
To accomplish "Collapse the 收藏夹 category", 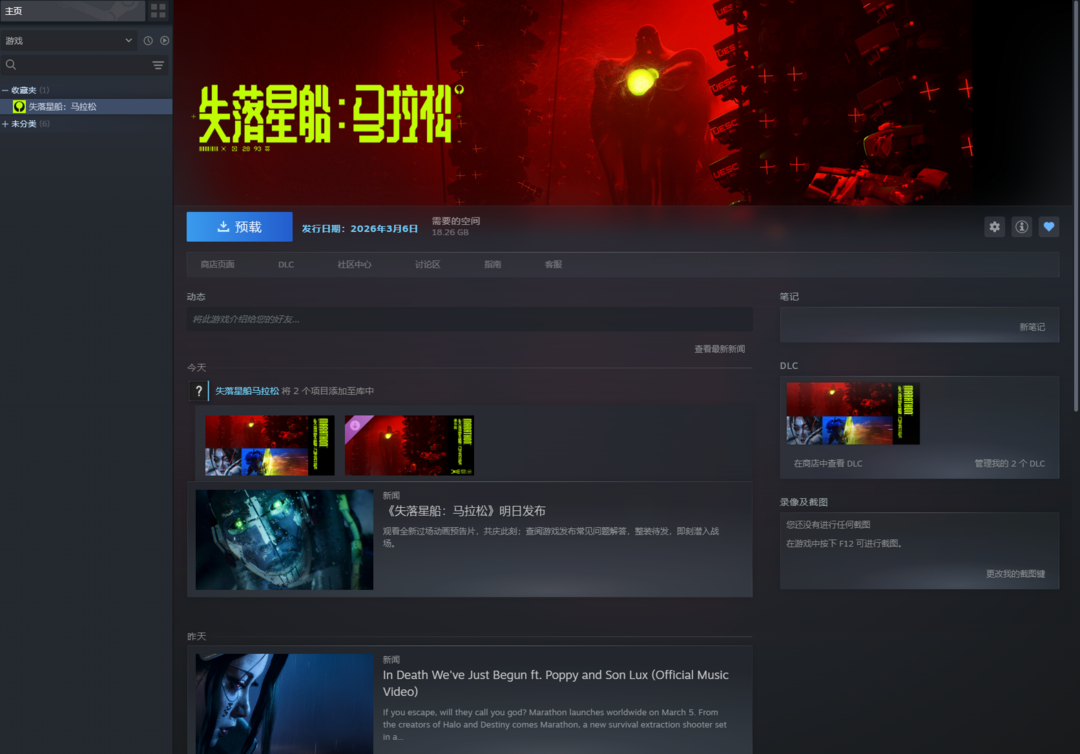I will tap(6, 90).
